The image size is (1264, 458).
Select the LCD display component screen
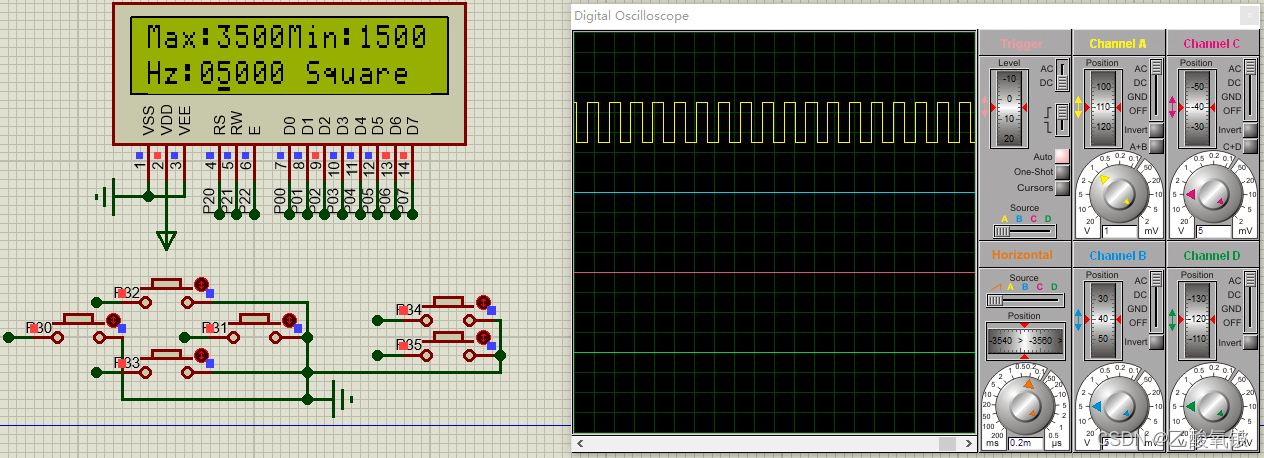pyautogui.click(x=288, y=56)
